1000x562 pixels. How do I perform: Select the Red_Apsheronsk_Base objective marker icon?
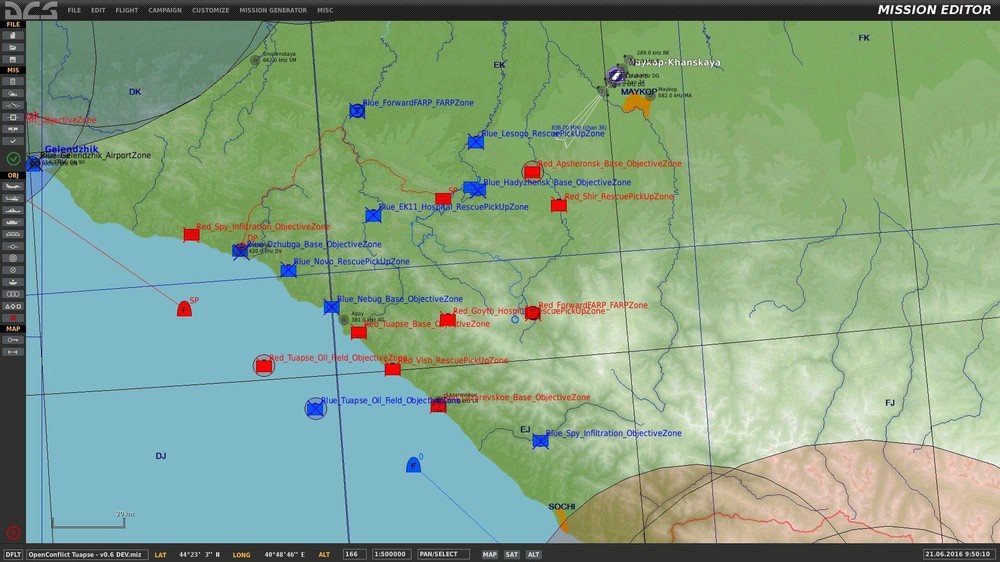click(532, 172)
